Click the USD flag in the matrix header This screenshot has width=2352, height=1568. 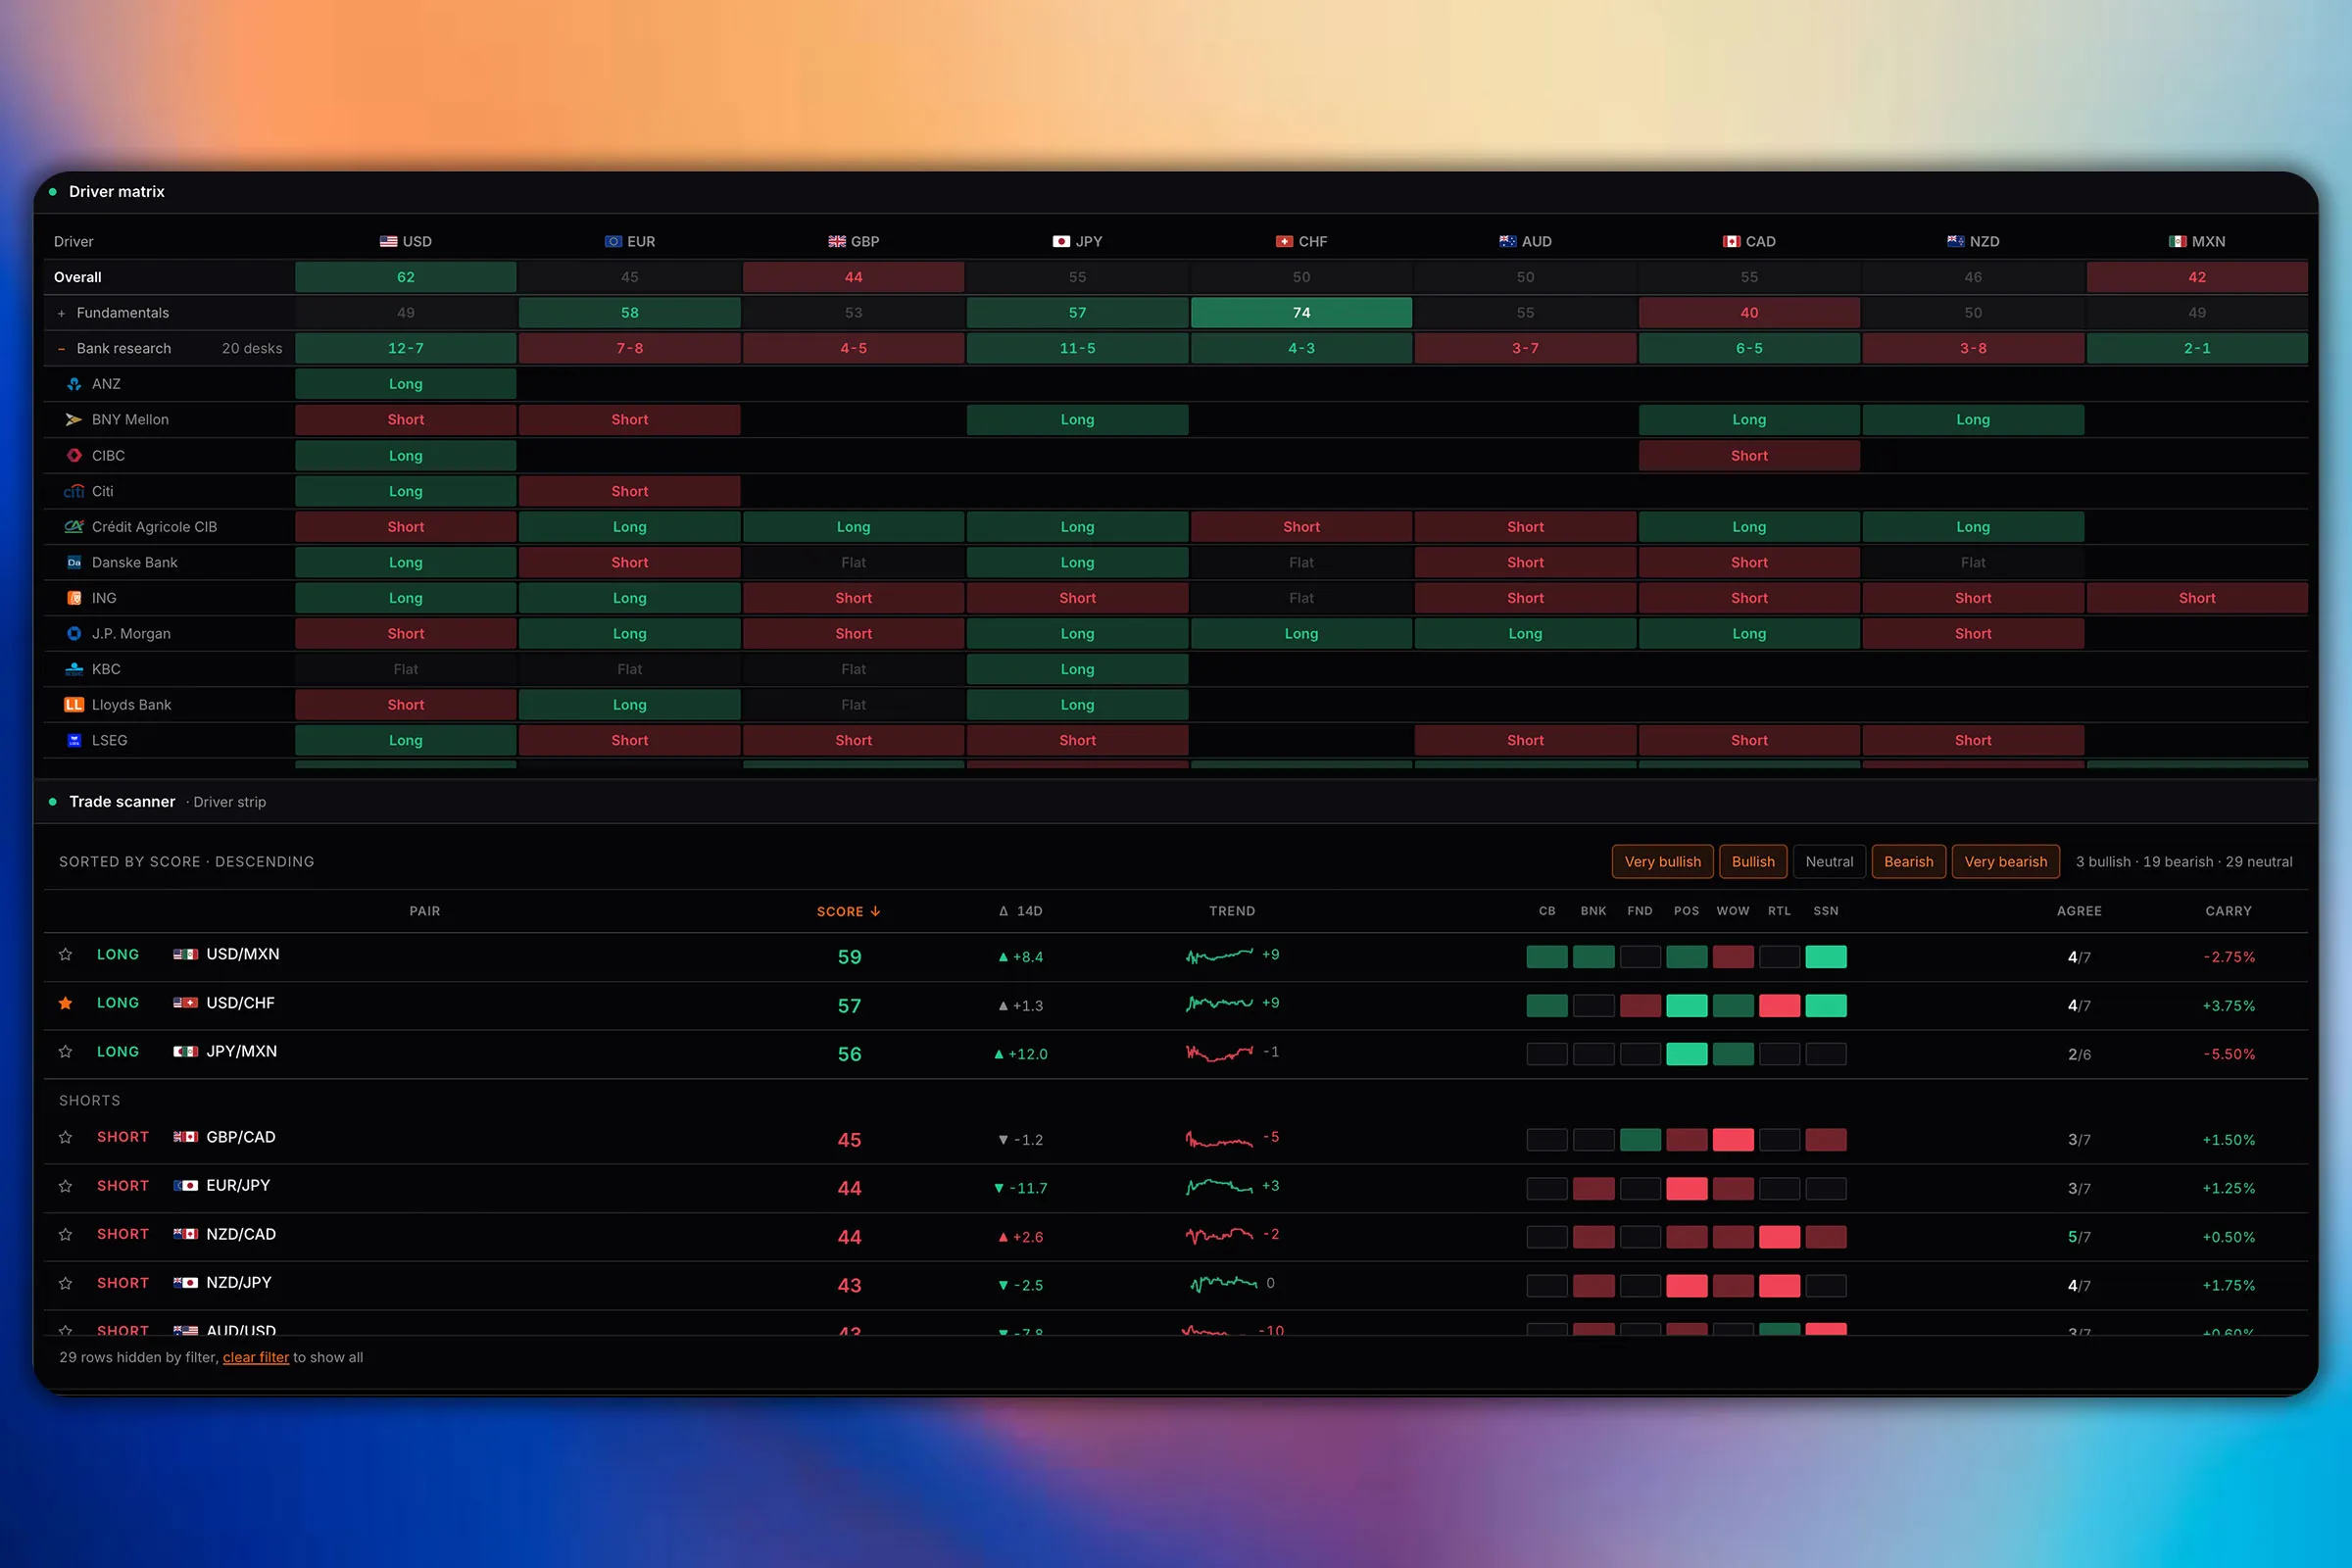(x=388, y=242)
